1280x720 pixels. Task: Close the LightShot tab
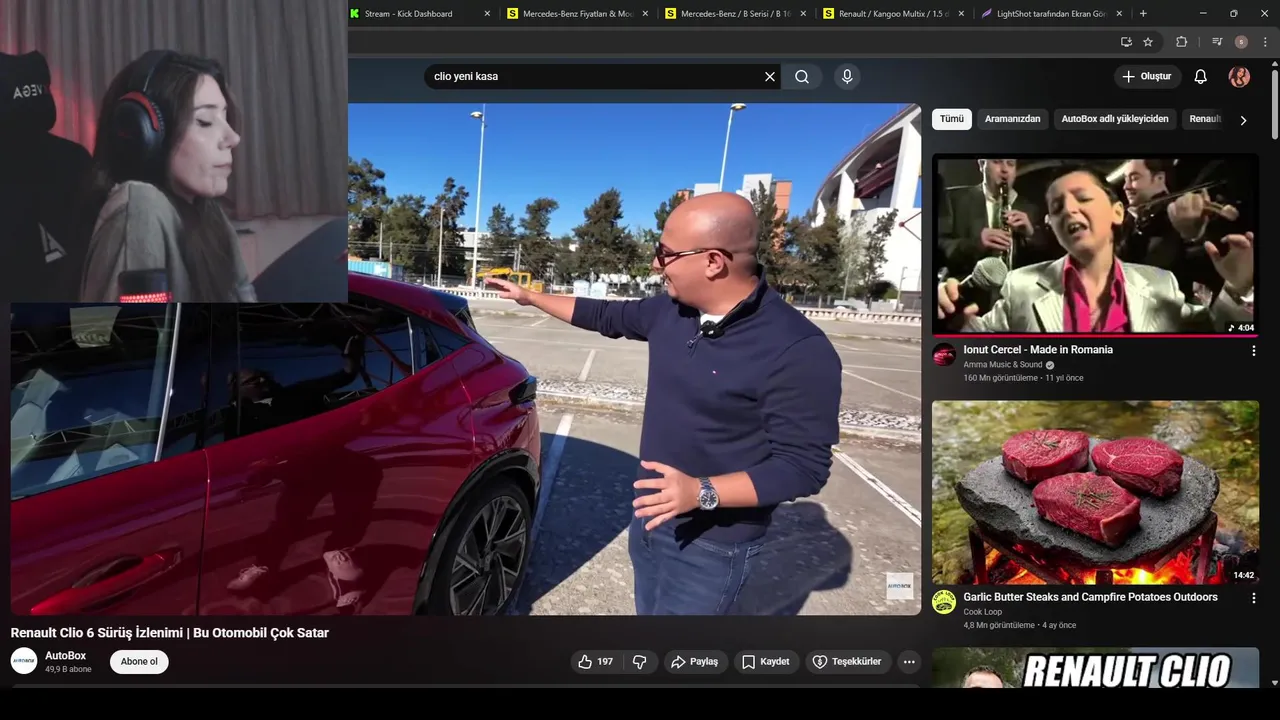coord(1119,14)
